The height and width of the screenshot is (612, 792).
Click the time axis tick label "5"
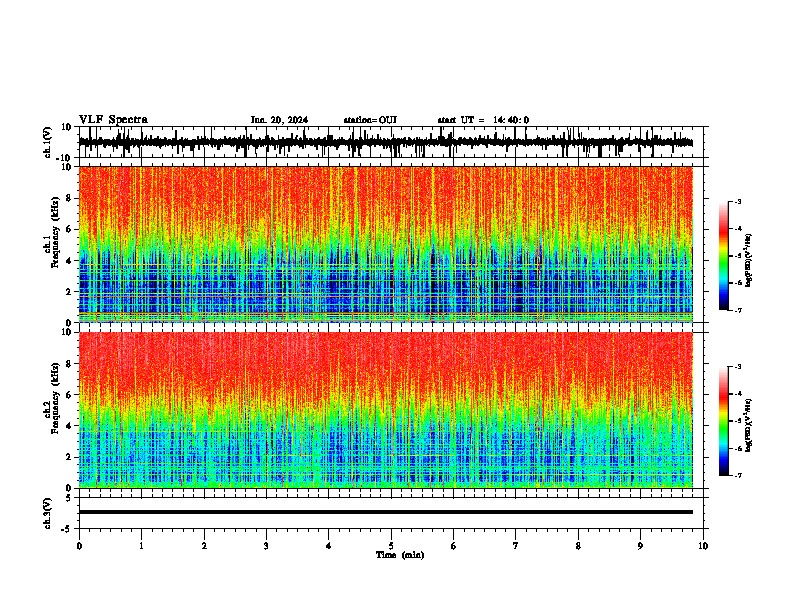(391, 546)
